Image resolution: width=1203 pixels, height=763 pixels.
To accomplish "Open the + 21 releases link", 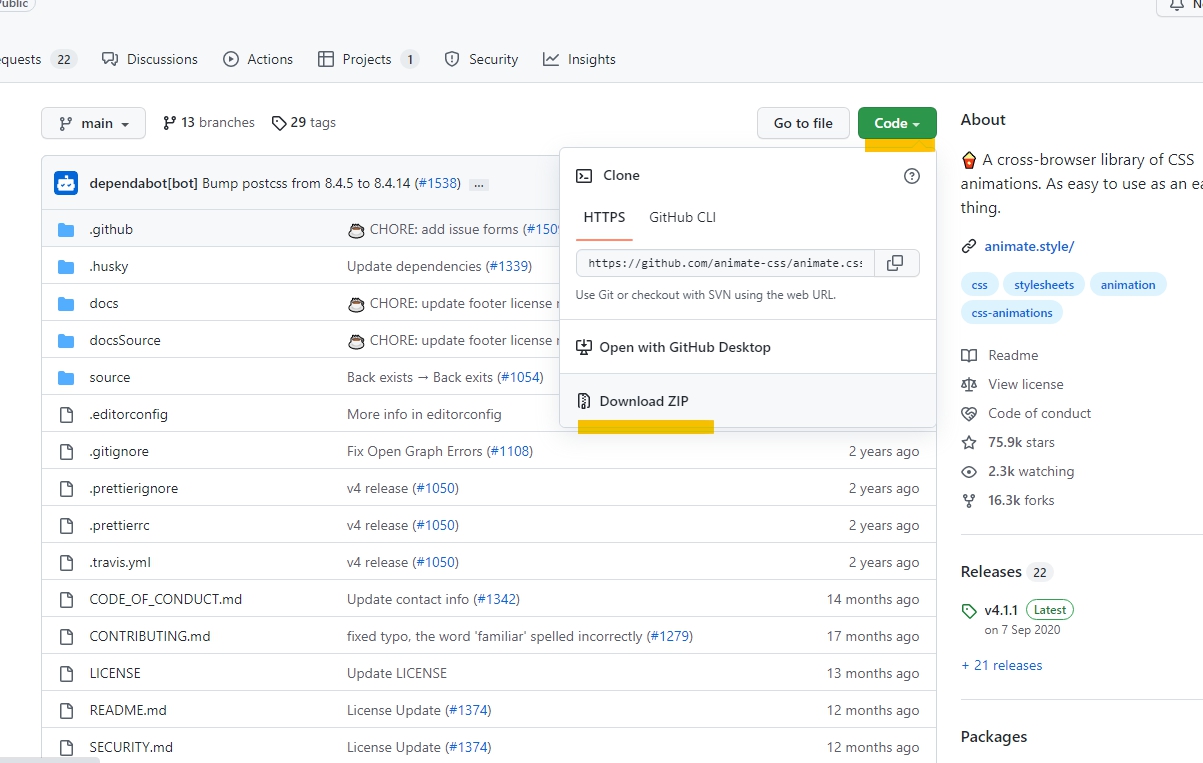I will [x=1001, y=665].
